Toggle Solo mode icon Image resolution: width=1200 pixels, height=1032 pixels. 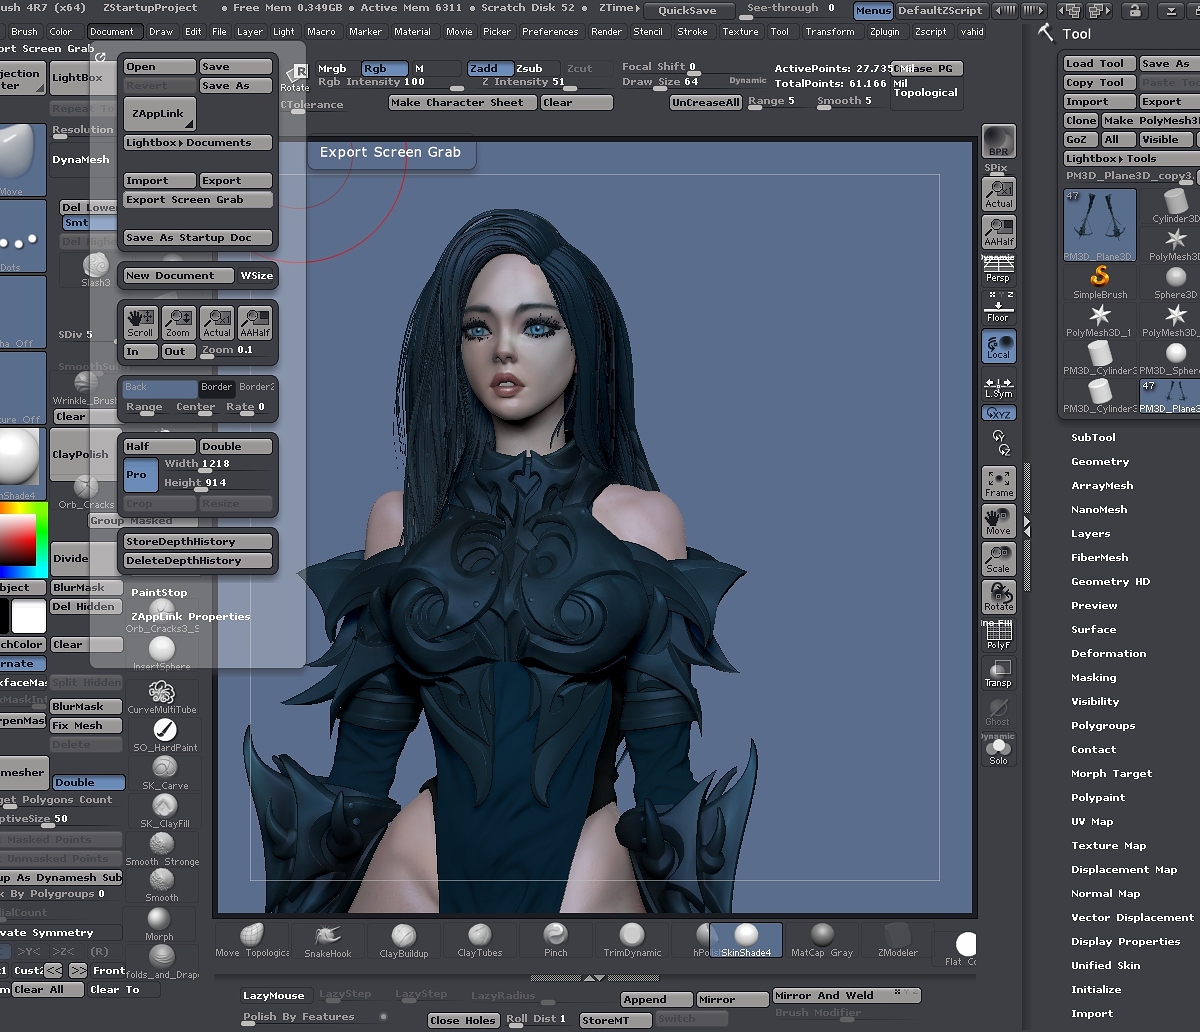tap(998, 750)
